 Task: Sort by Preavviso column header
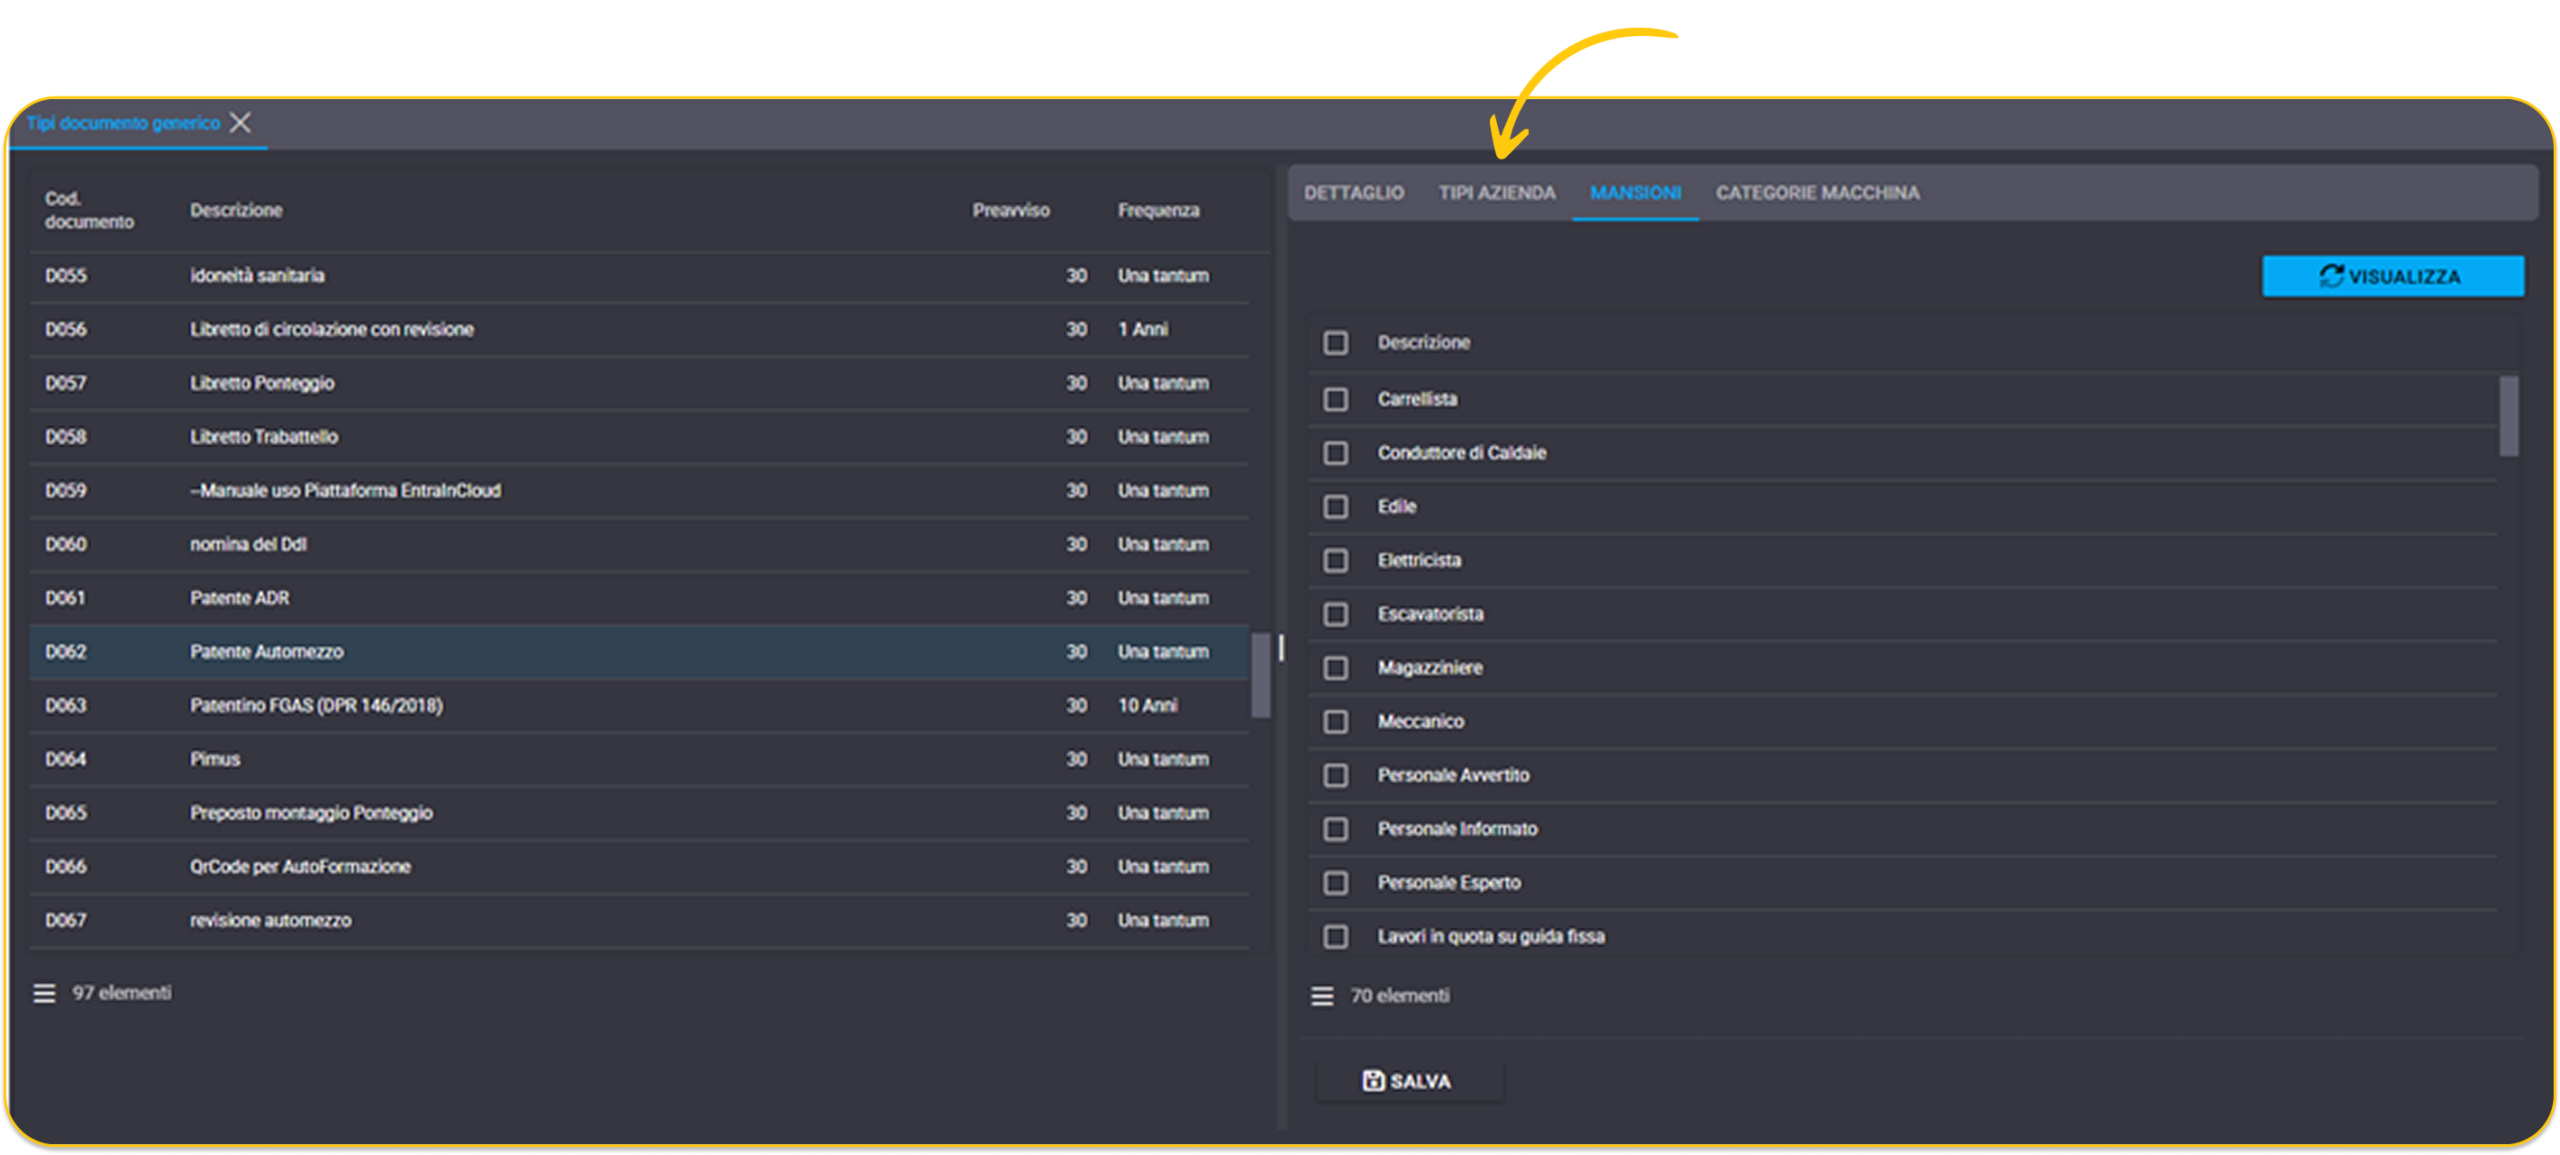click(1011, 210)
